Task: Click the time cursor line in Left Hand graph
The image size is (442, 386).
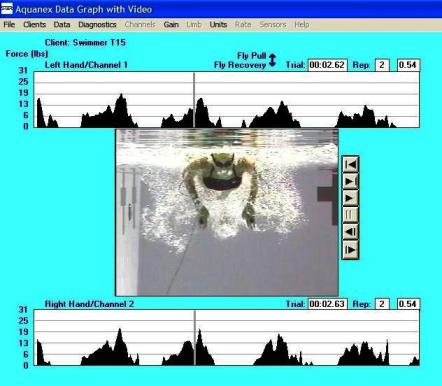Action: tap(194, 99)
